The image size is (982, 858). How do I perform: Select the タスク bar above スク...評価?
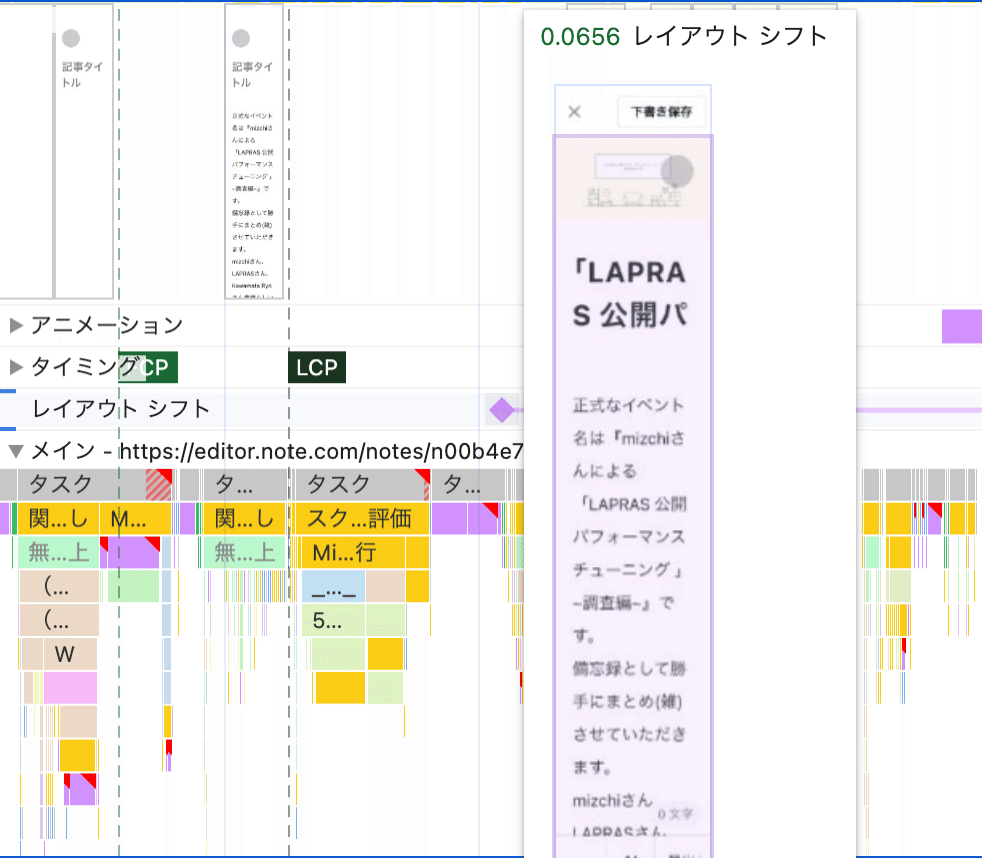[361, 484]
